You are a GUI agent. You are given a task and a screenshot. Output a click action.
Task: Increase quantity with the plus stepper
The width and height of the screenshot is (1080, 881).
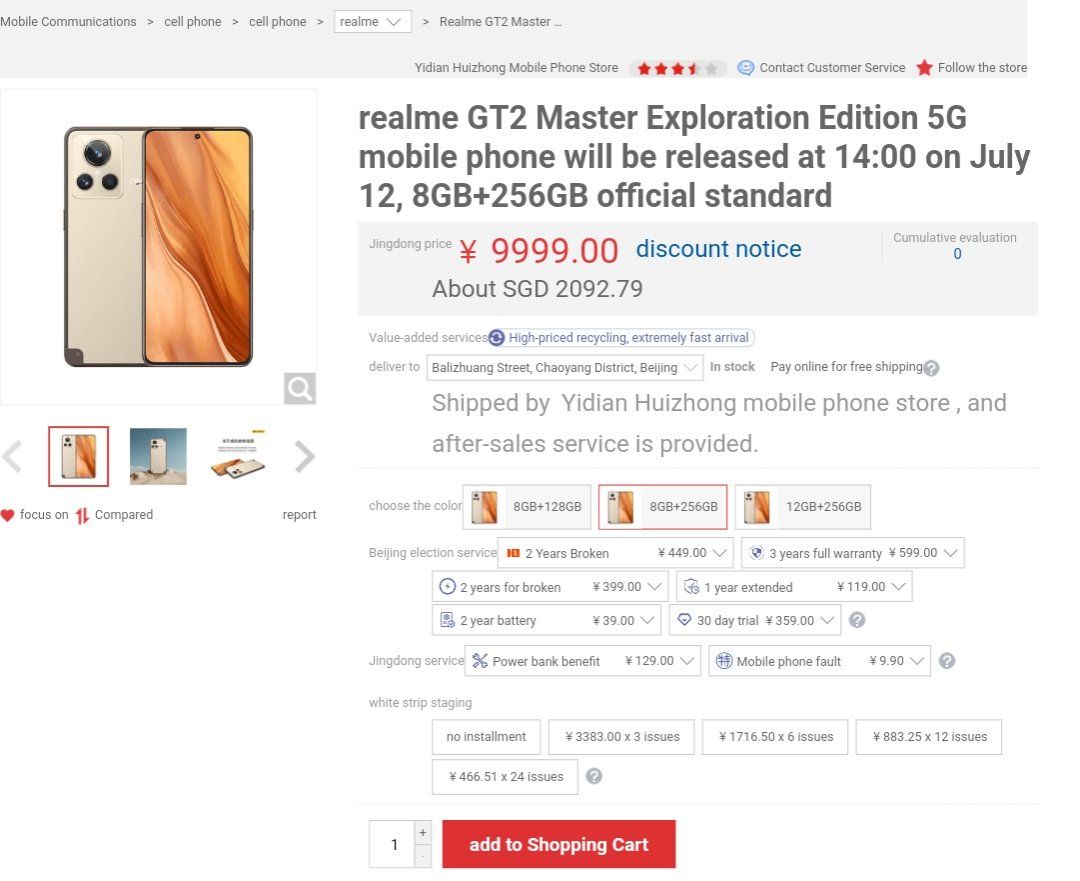pyautogui.click(x=423, y=832)
